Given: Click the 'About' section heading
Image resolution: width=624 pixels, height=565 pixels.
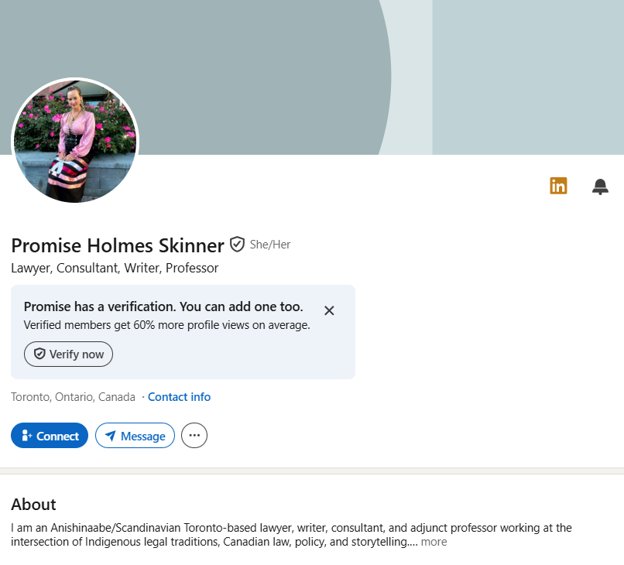Looking at the screenshot, I should (33, 504).
